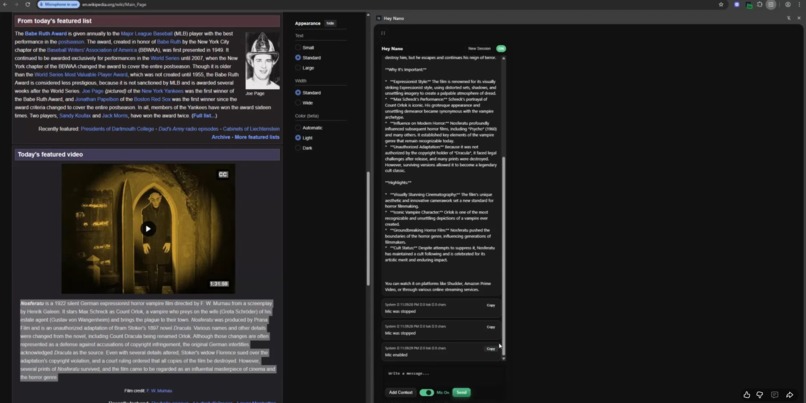This screenshot has width=806, height=403.
Task: Toggle the browser side panel icon
Action: pos(771,4)
